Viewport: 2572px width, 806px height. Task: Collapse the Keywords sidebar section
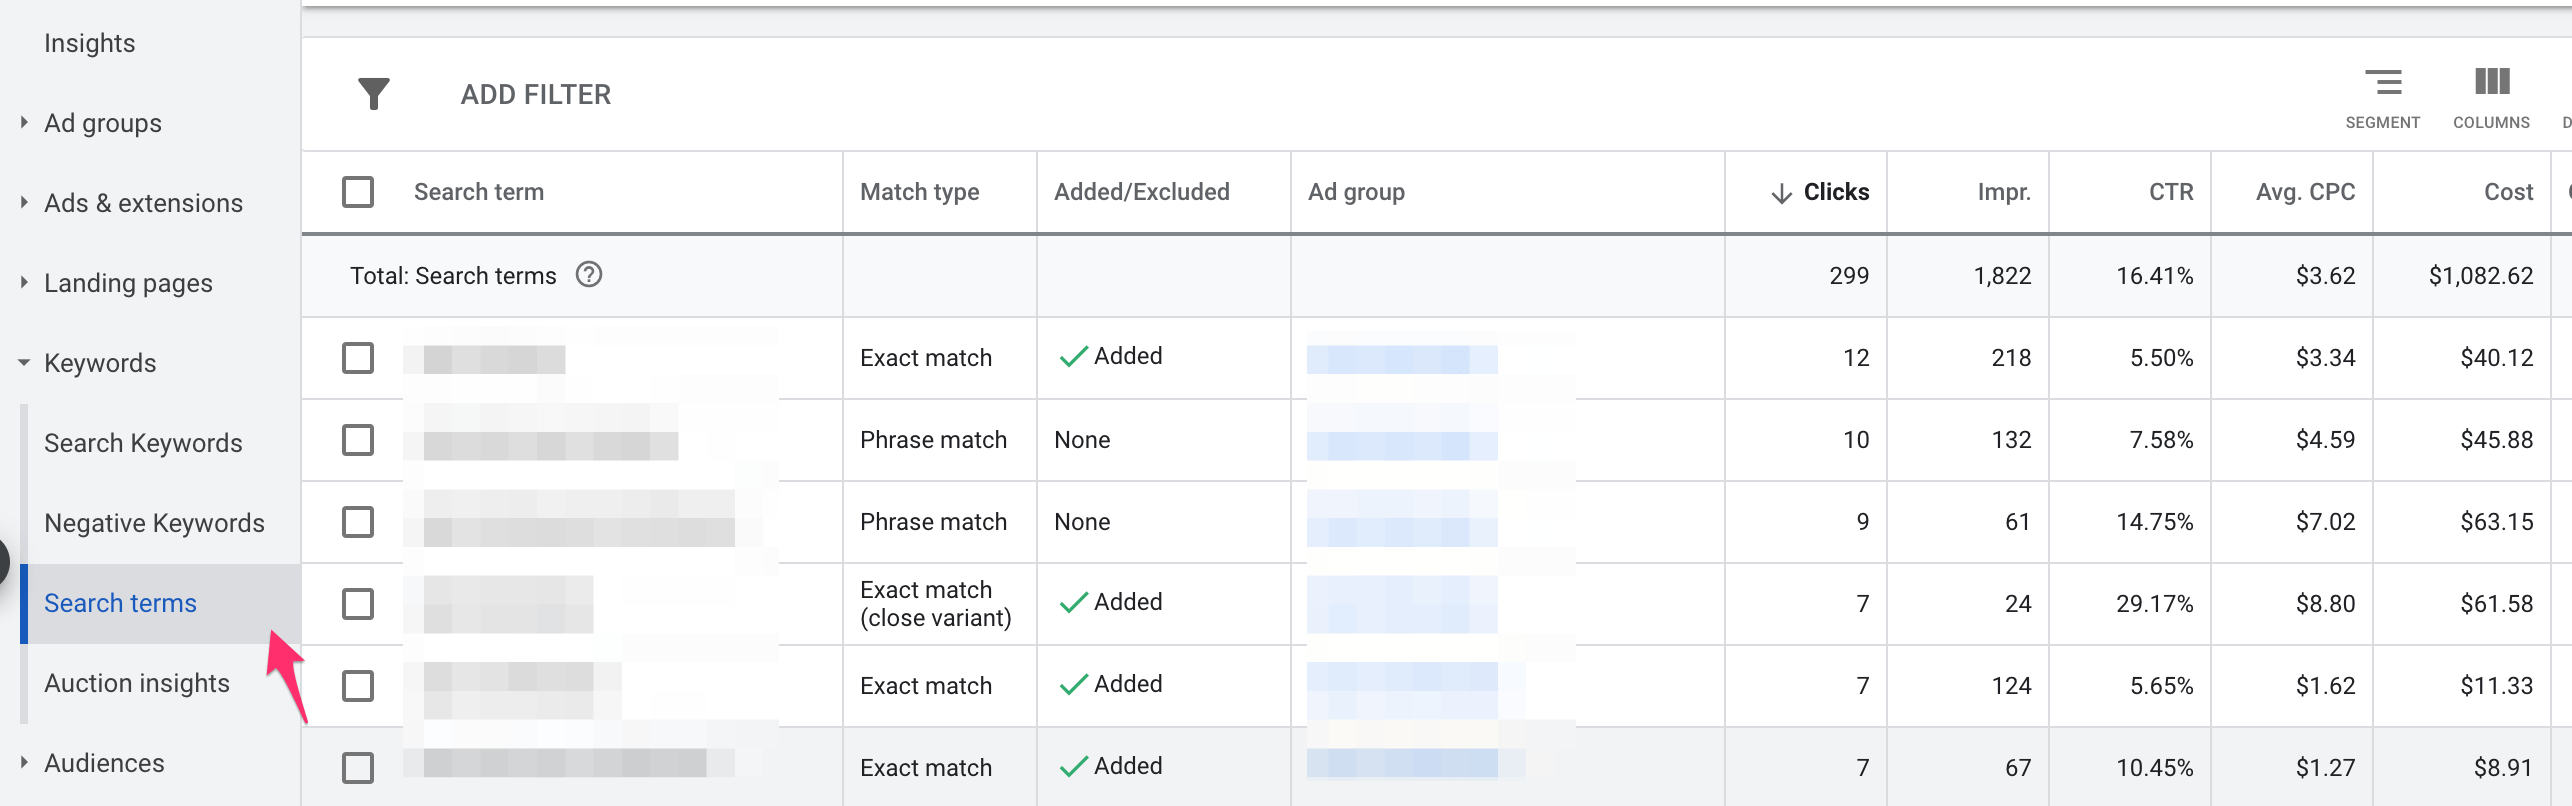[x=24, y=363]
